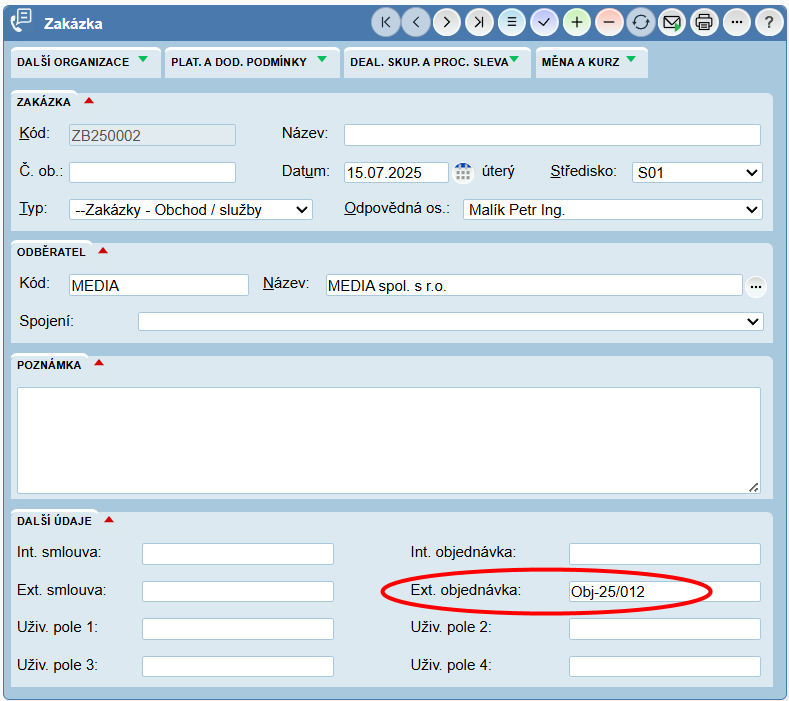The width and height of the screenshot is (789, 701).
Task: Open the Měna a kurz tab
Action: pos(590,62)
